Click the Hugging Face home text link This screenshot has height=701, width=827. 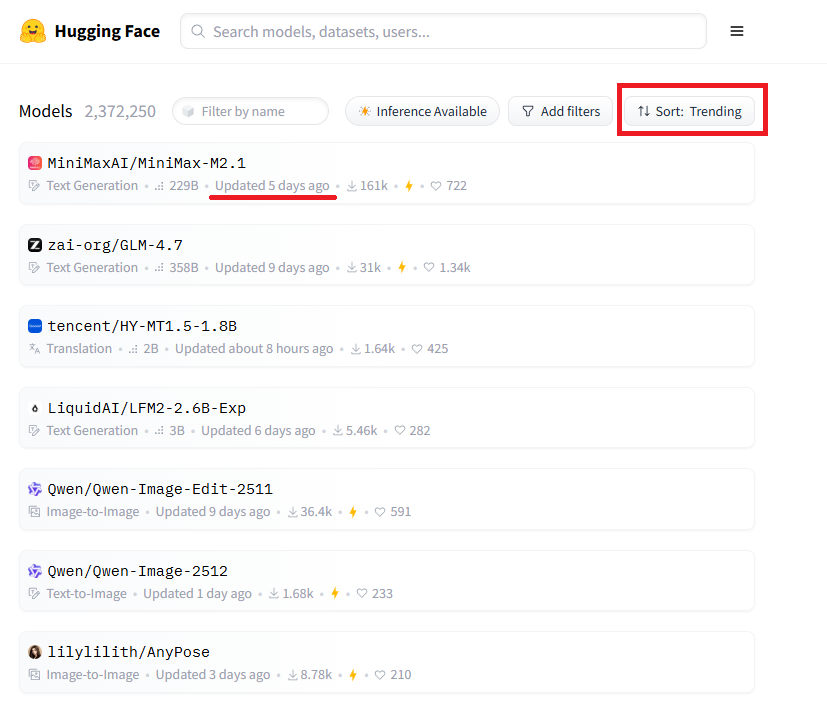click(107, 31)
